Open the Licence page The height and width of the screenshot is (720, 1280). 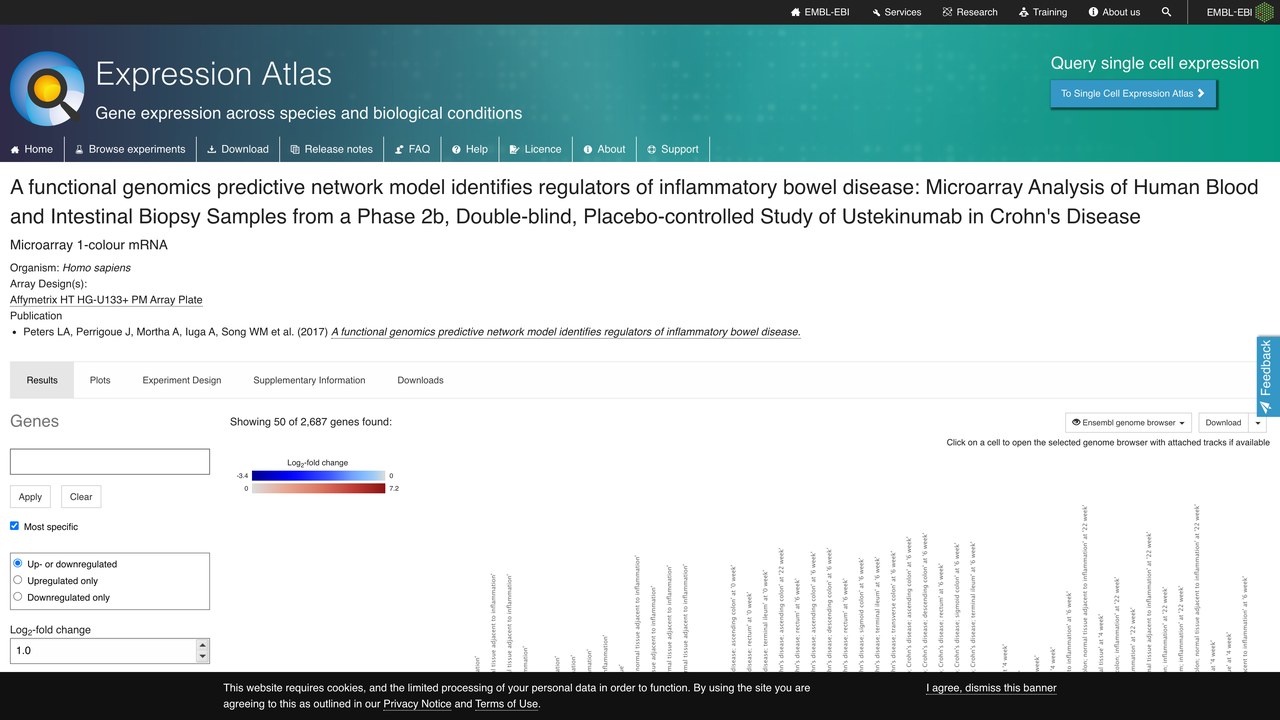(x=536, y=149)
